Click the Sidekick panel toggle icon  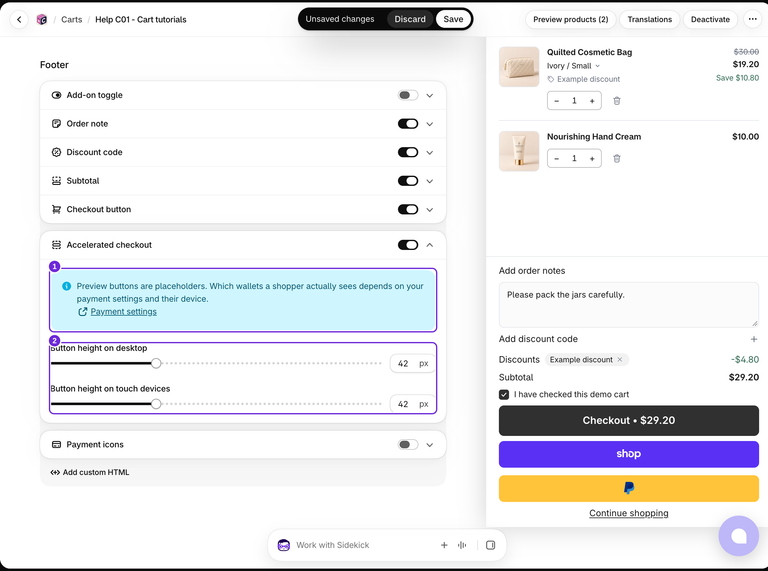click(490, 545)
